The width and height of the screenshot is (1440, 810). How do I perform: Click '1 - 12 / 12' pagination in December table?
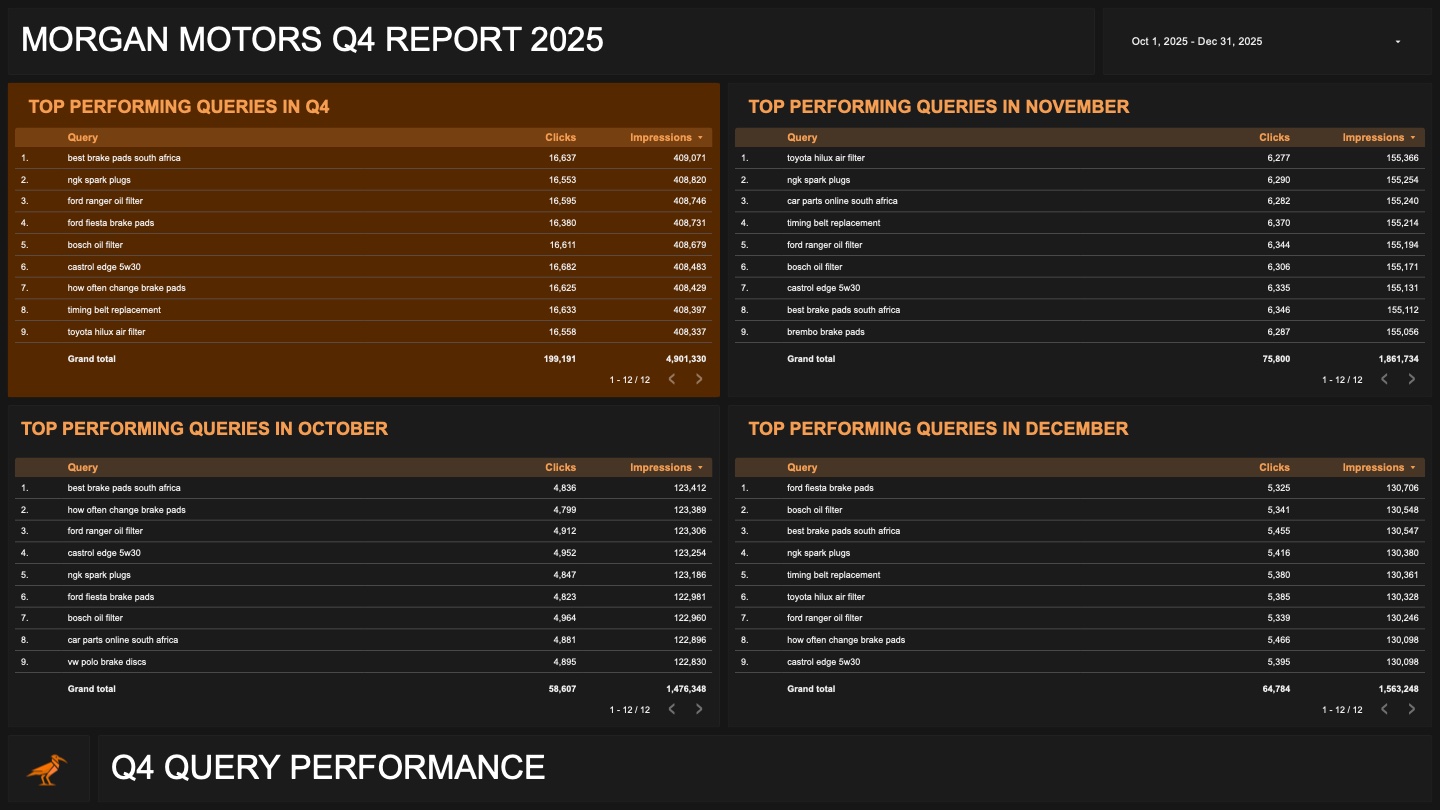tap(1342, 710)
